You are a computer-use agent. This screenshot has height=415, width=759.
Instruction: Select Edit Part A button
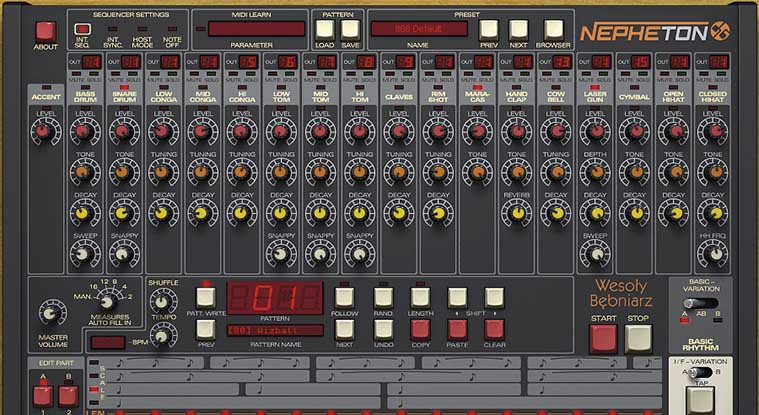43,396
